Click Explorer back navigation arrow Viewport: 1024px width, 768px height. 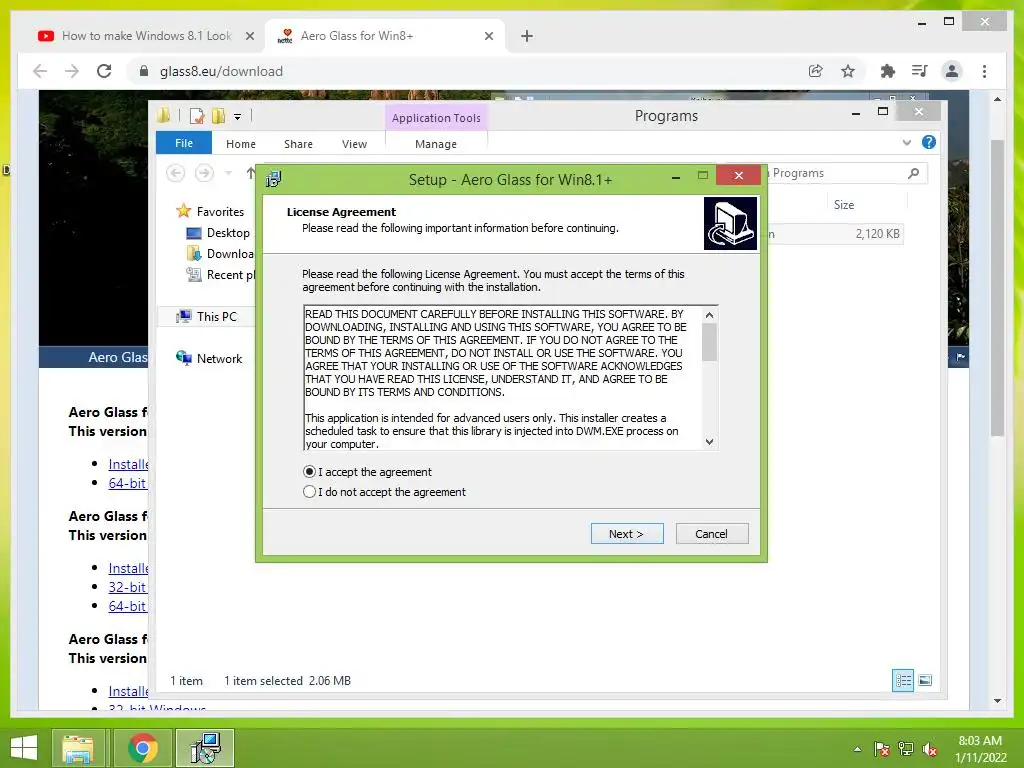(x=176, y=172)
